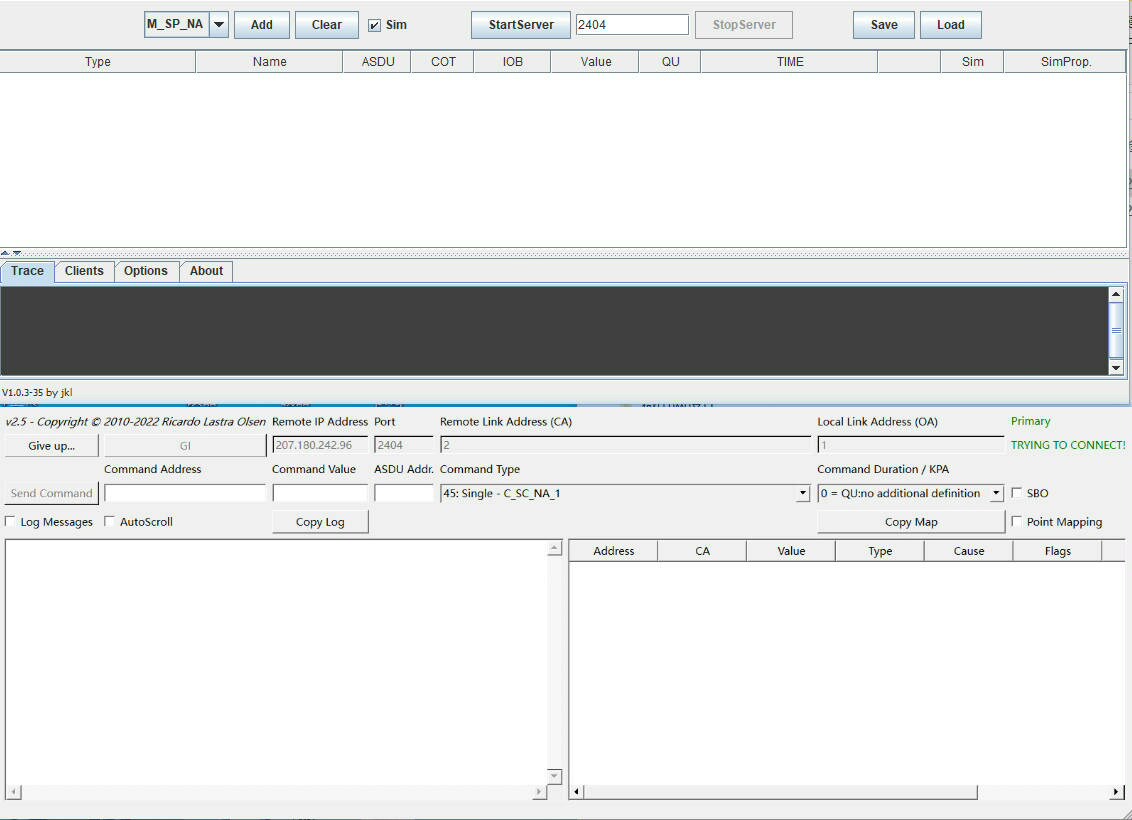Save the current configuration
1132x820 pixels.
883,25
